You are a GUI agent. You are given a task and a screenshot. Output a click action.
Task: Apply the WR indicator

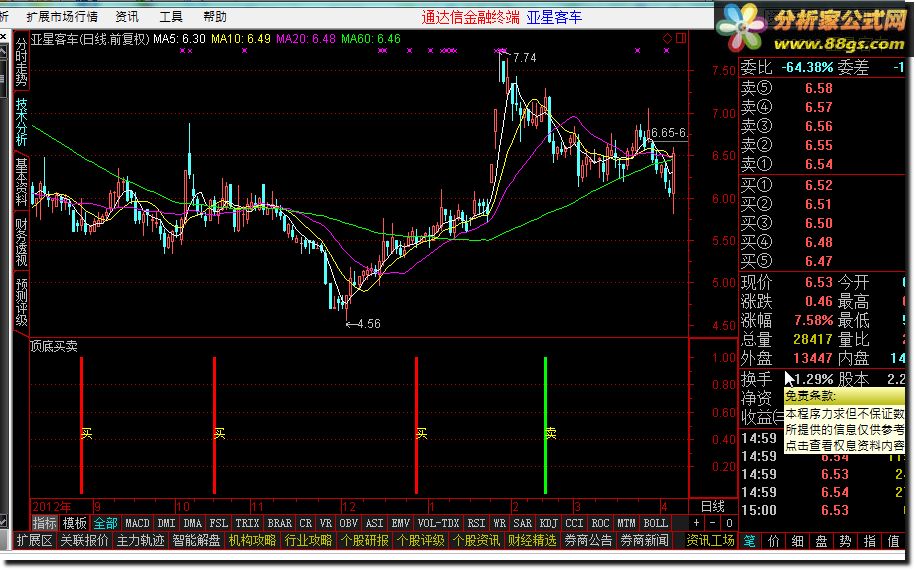pos(499,523)
